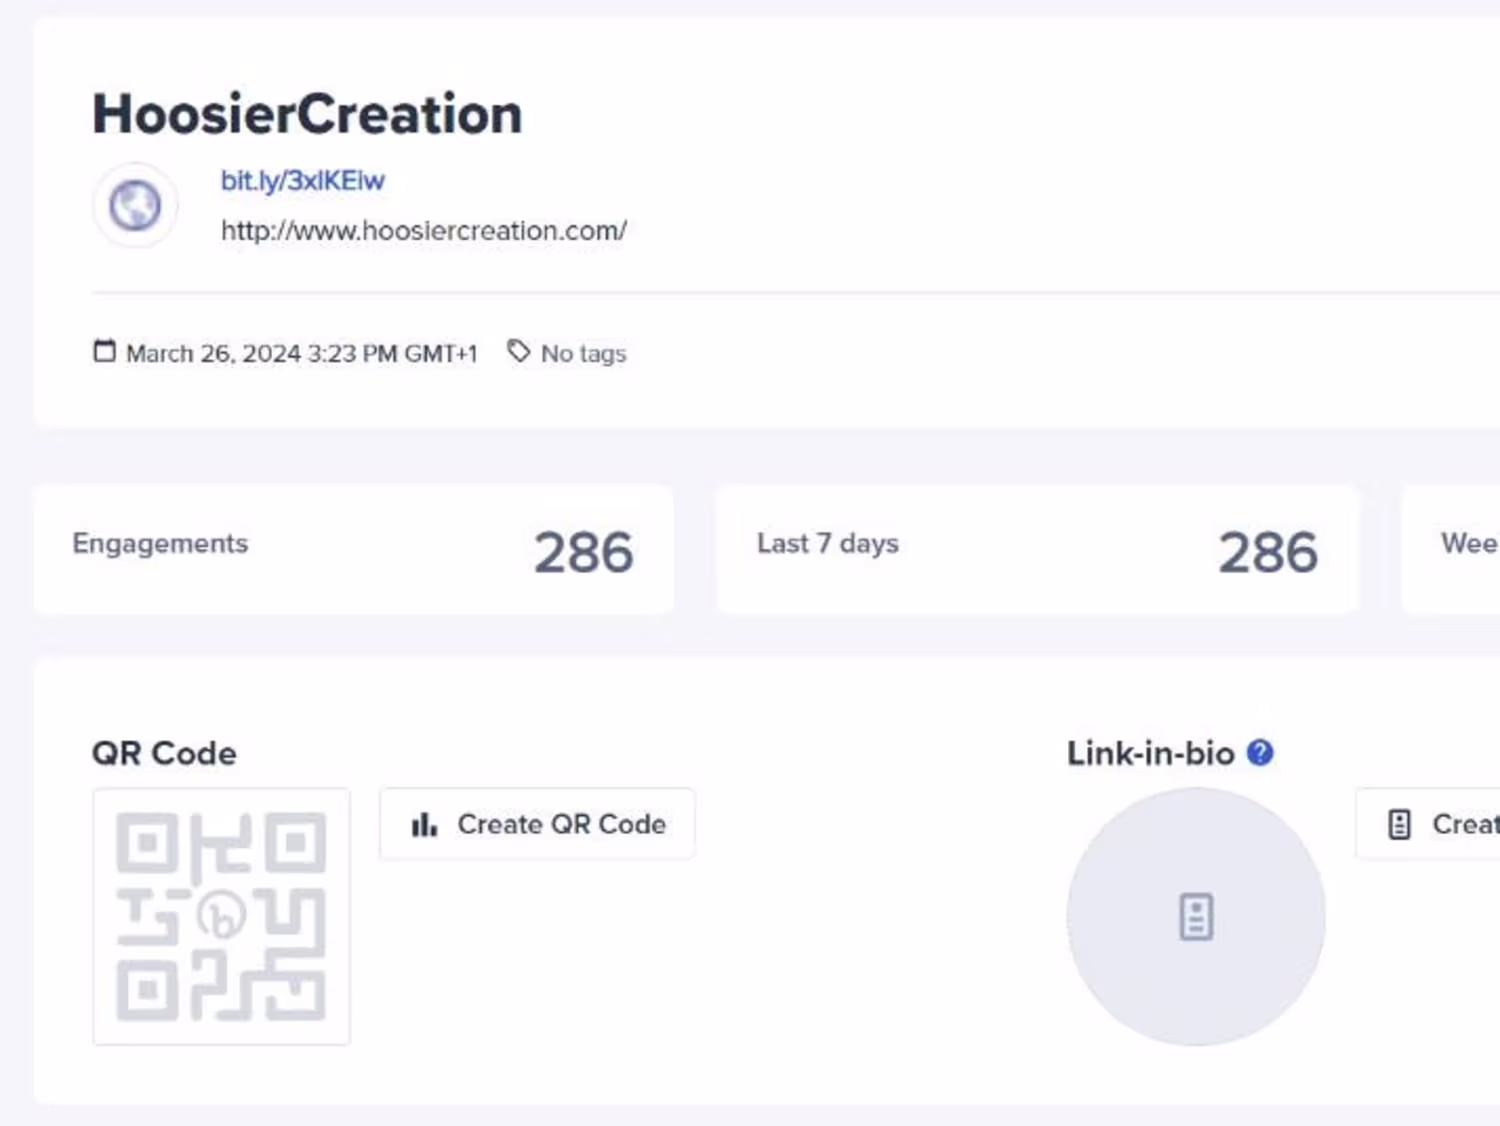
Task: Click the QR code preview thumbnail
Action: pyautogui.click(x=221, y=916)
